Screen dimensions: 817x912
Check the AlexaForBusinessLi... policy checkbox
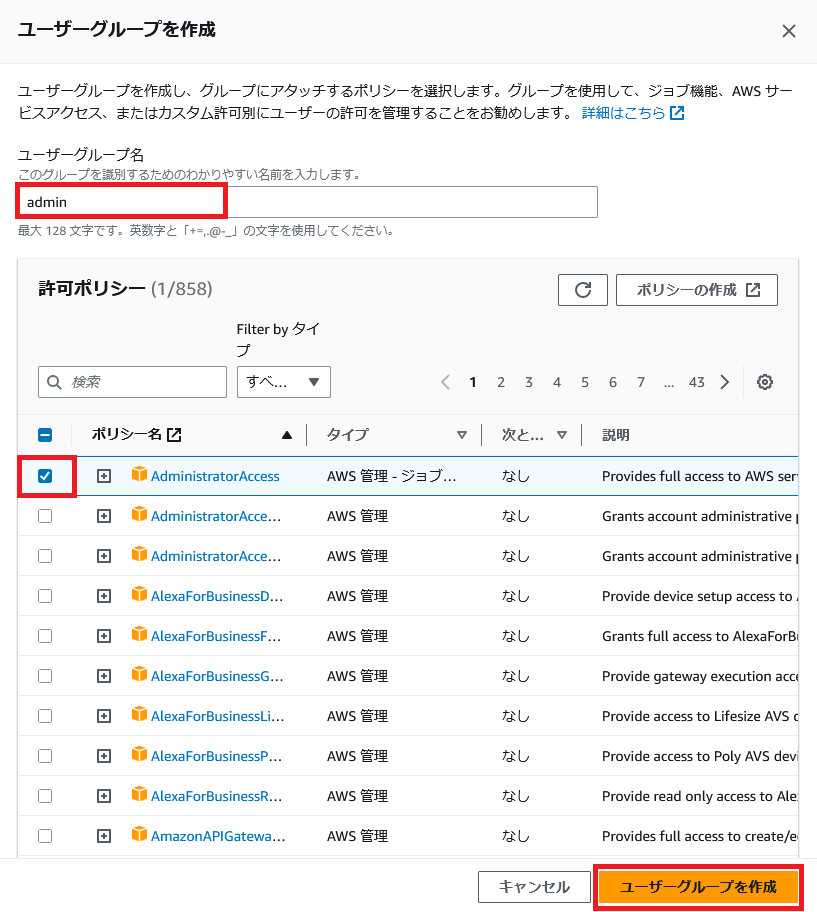[x=45, y=716]
